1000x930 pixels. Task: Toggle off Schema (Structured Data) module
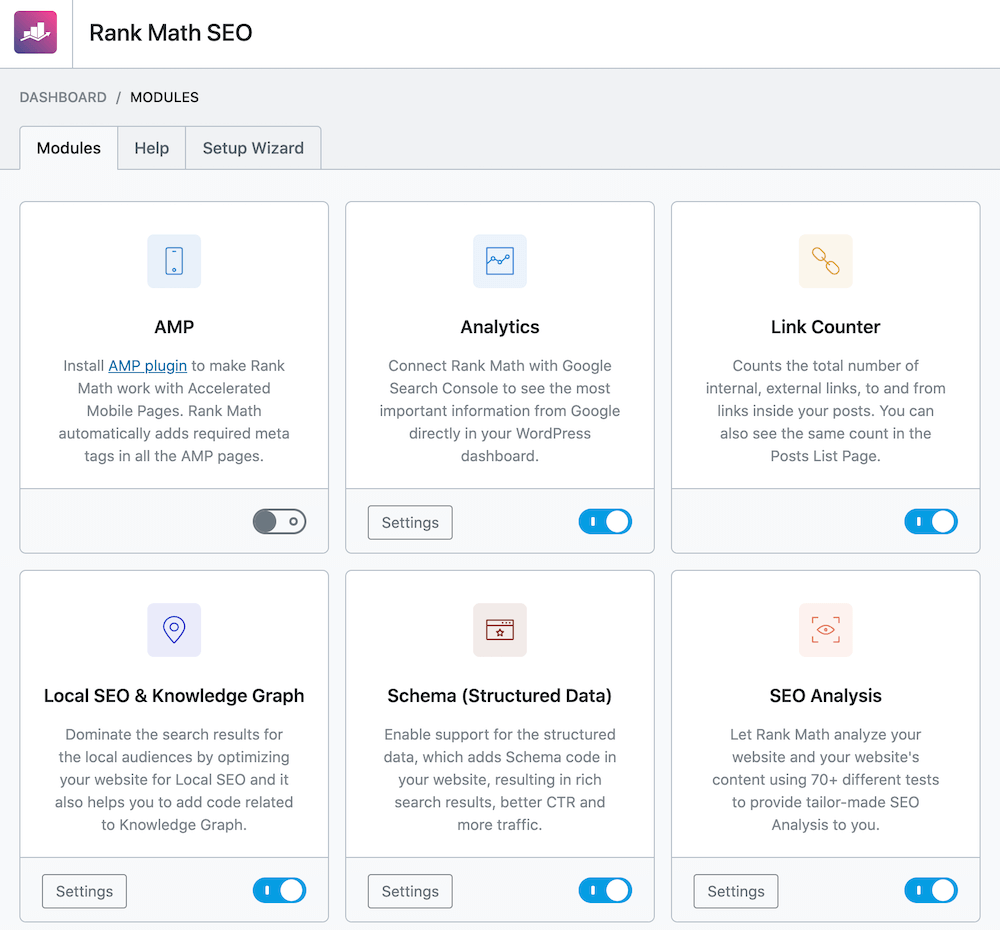point(605,890)
